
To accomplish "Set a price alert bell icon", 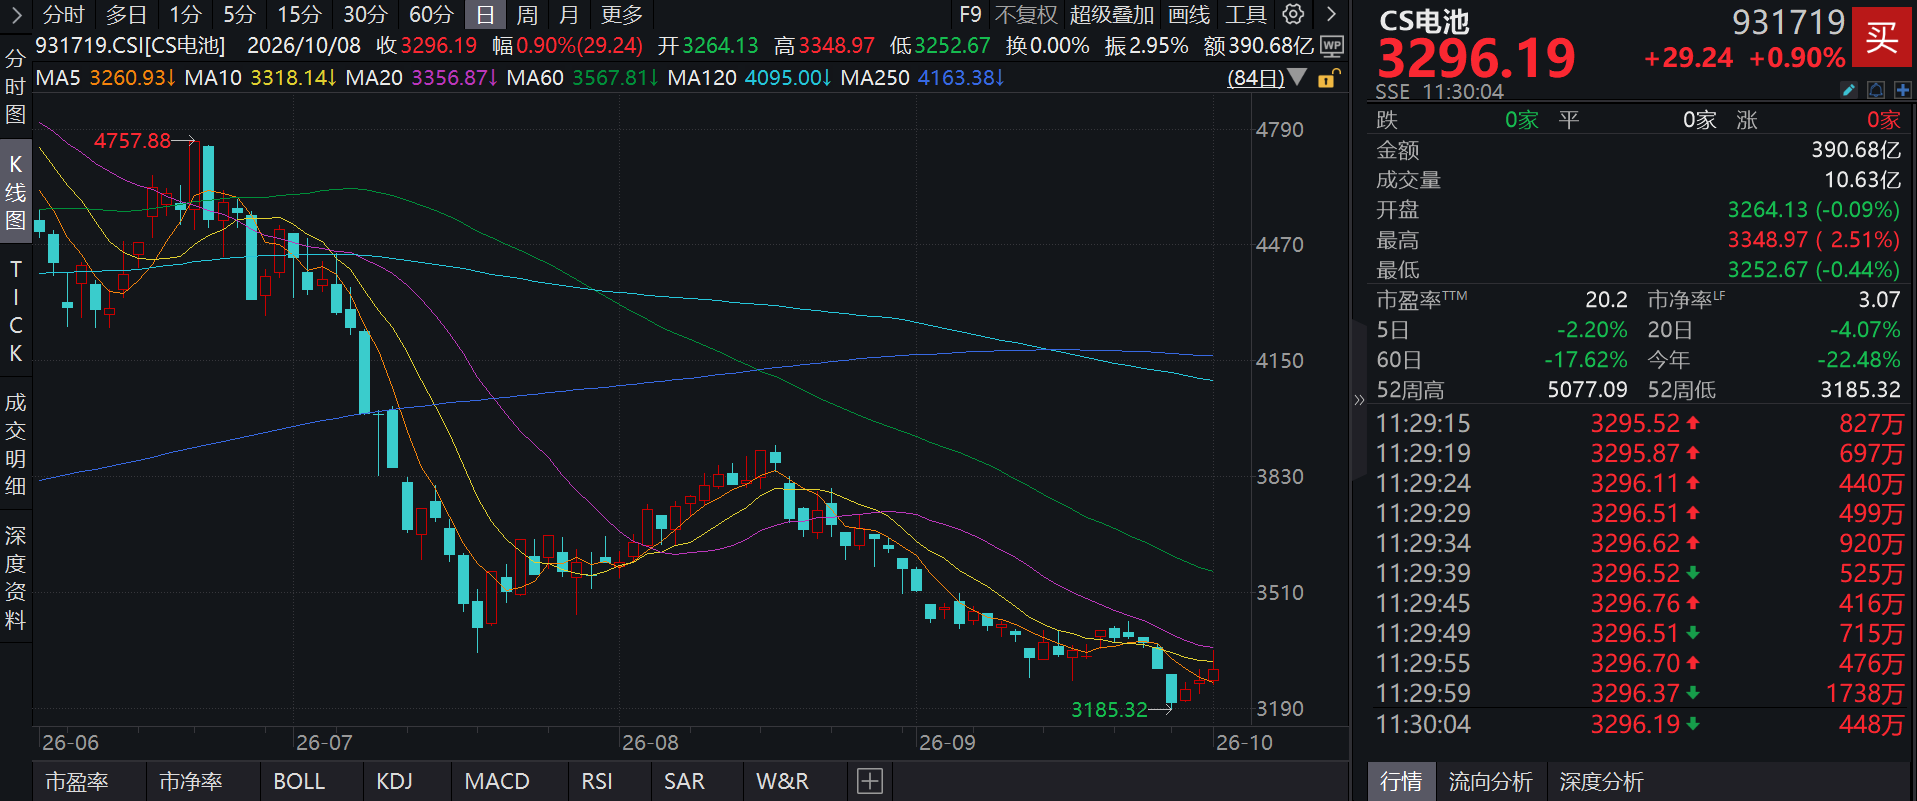I will pos(1876,91).
